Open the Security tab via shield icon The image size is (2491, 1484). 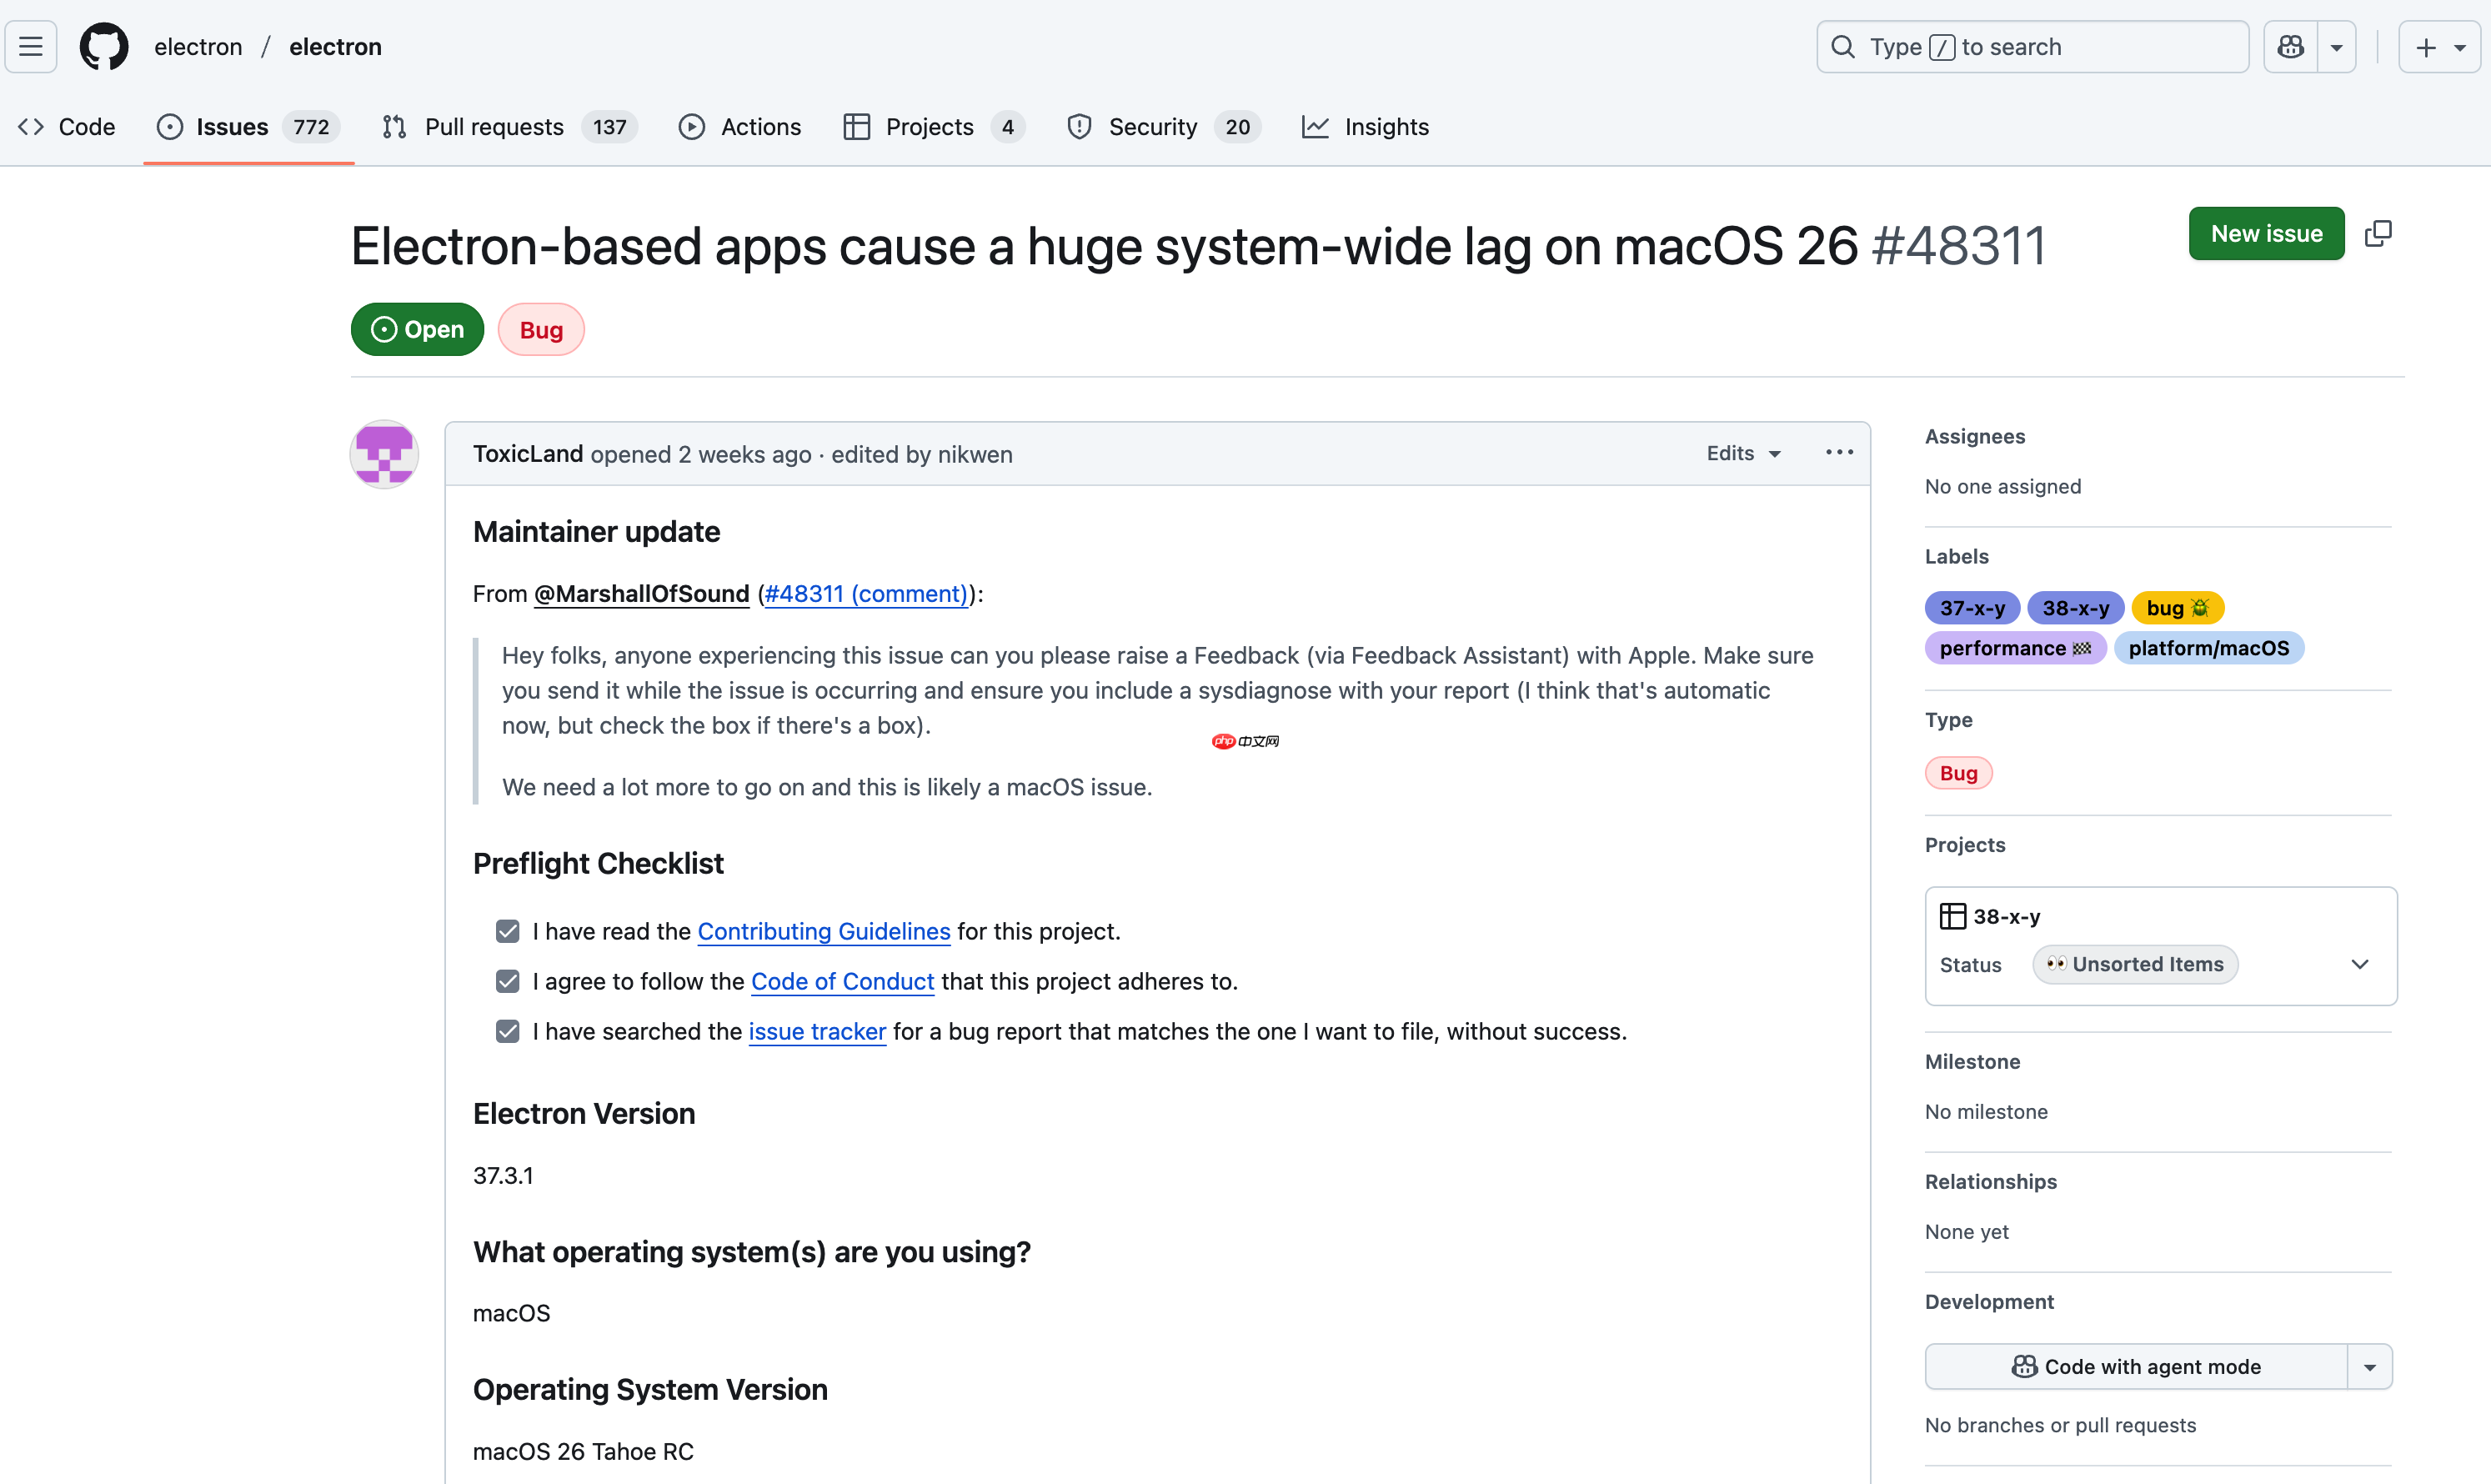pyautogui.click(x=1080, y=127)
